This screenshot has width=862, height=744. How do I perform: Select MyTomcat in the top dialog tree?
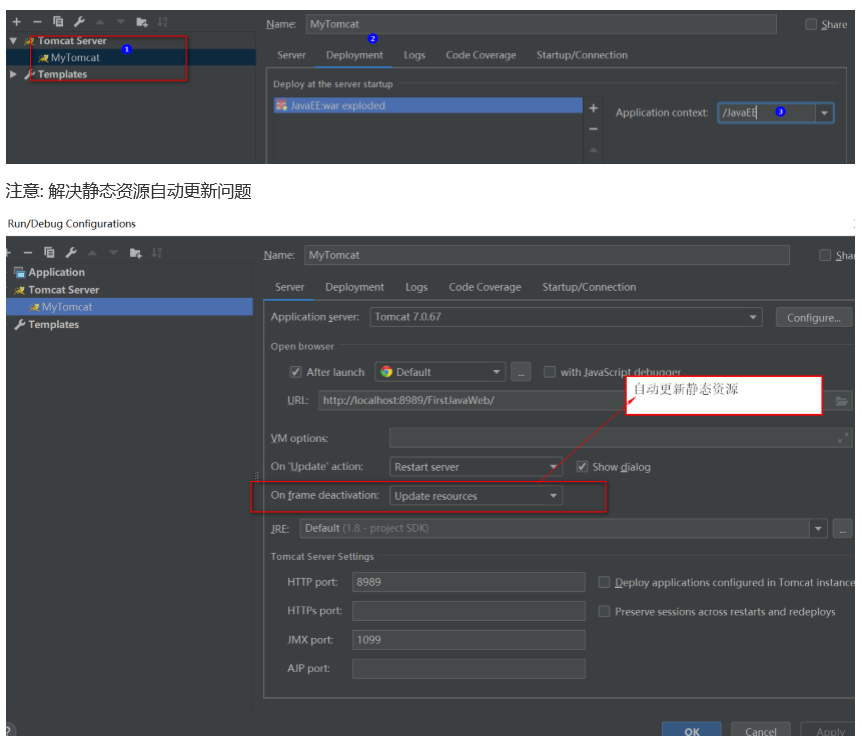coord(131,58)
